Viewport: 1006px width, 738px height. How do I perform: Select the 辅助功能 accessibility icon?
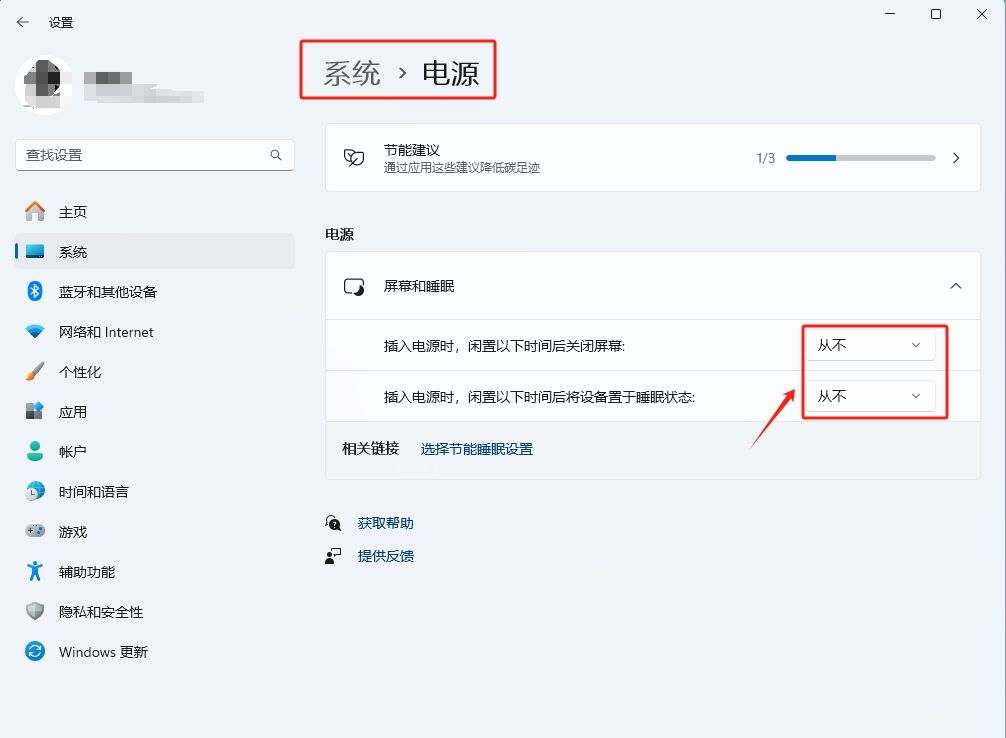[x=31, y=571]
